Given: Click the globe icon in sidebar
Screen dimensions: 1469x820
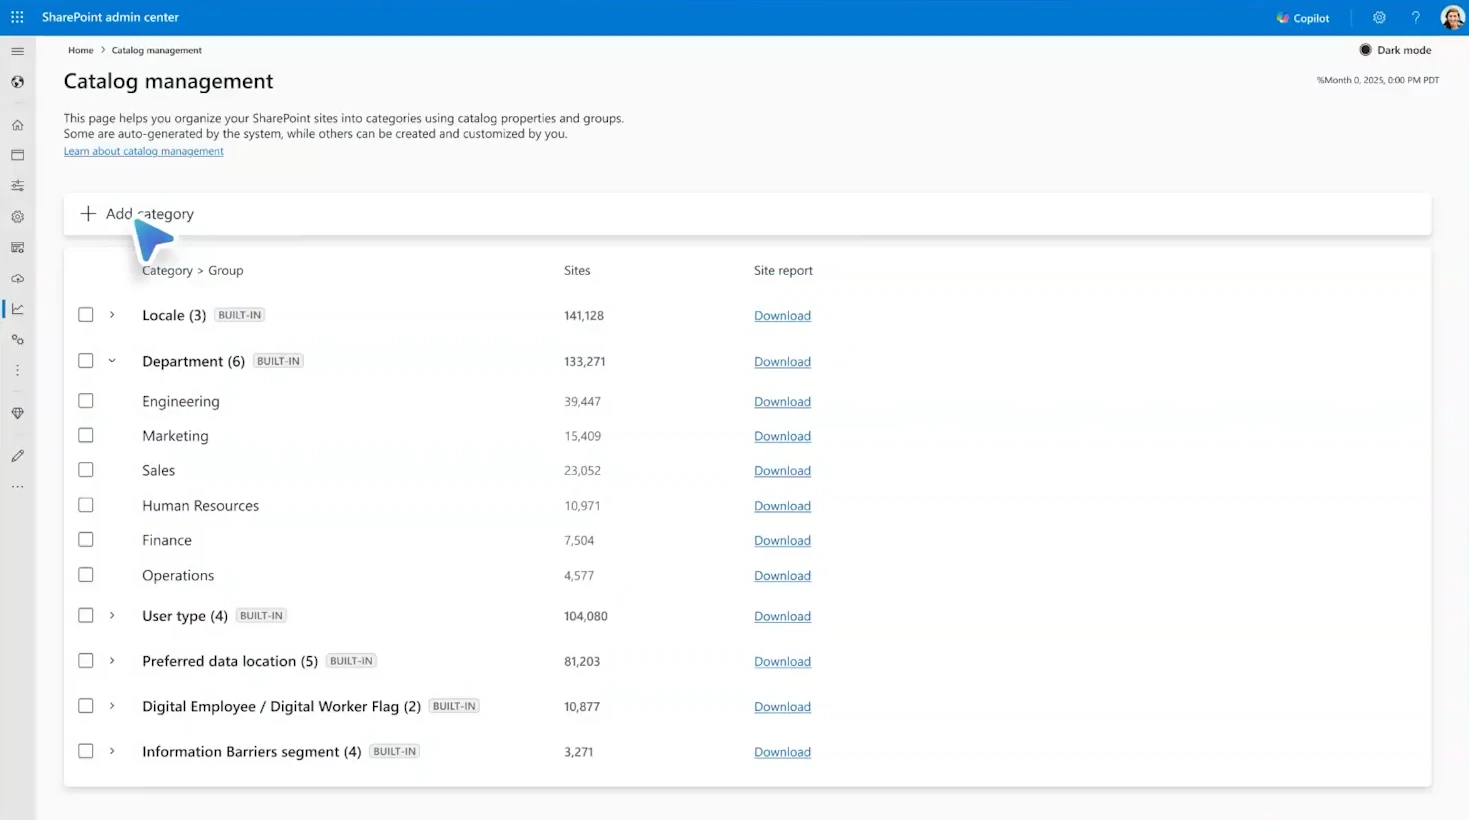Looking at the screenshot, I should pos(17,82).
